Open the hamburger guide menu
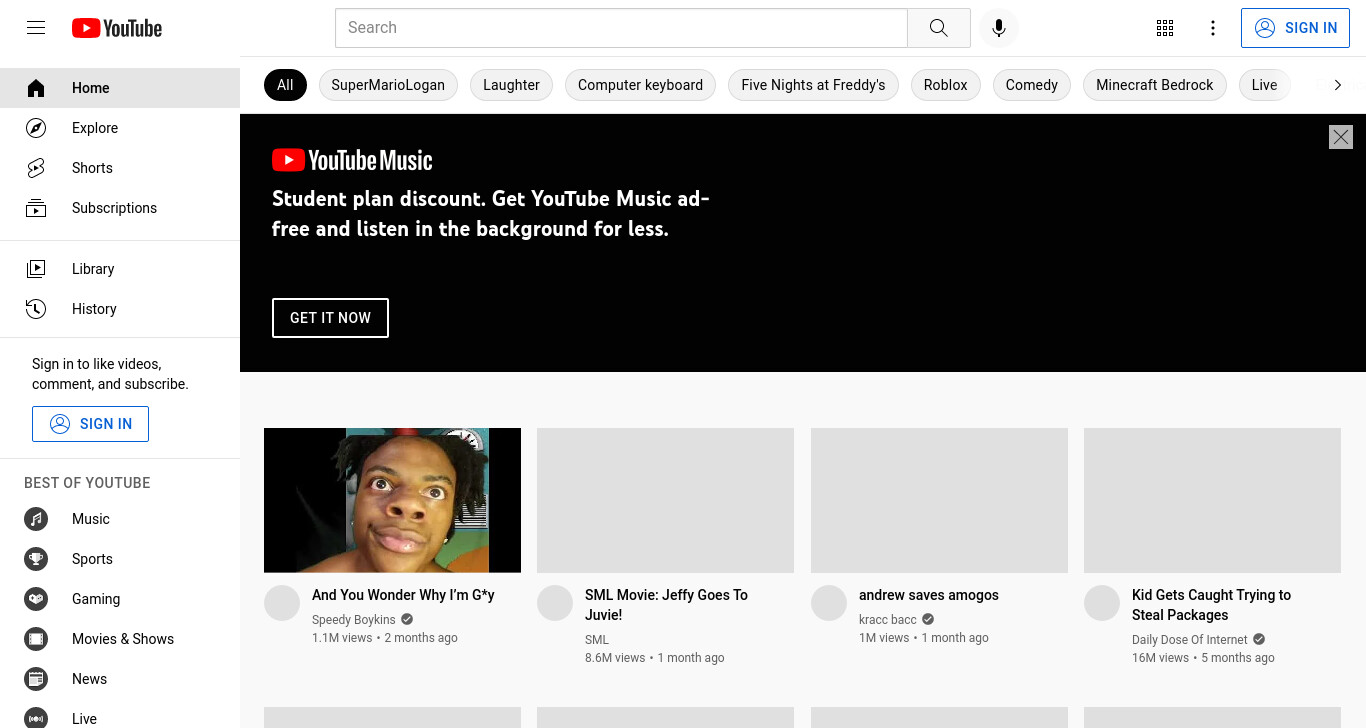This screenshot has width=1366, height=728. 36,28
